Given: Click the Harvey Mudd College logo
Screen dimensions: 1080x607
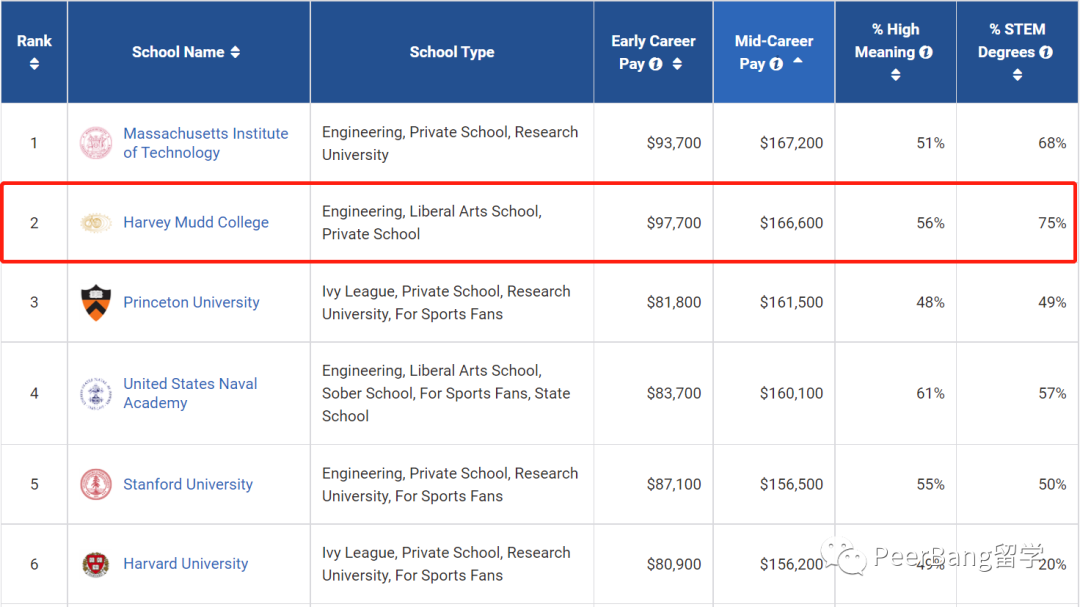Looking at the screenshot, I should point(96,223).
